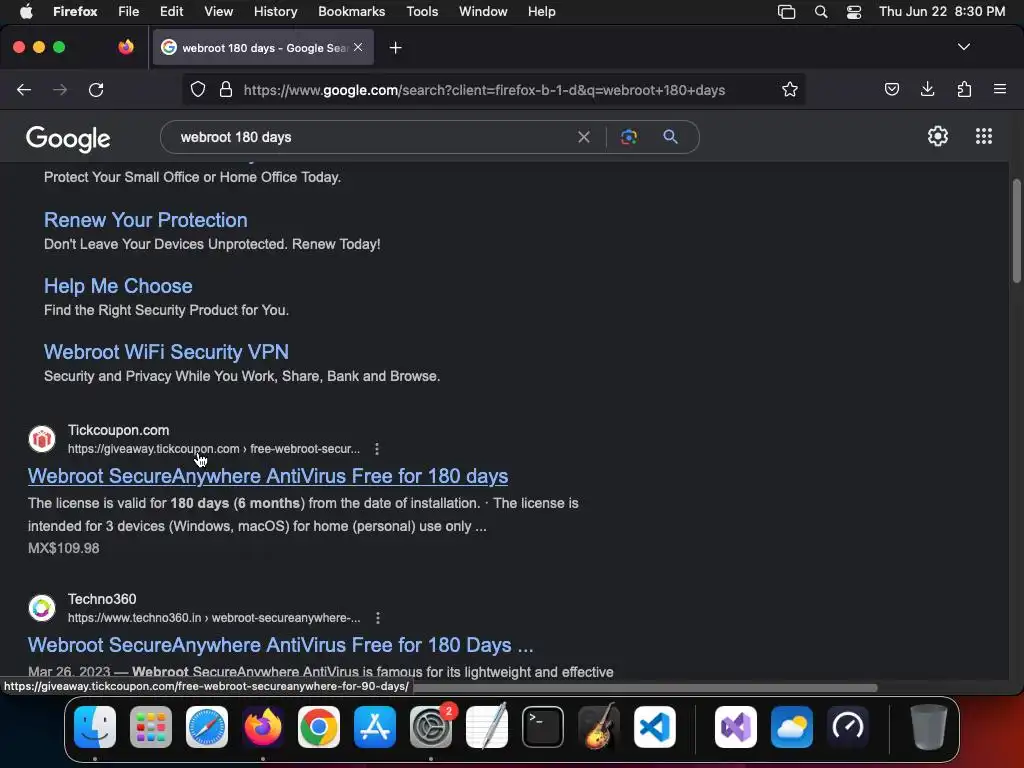Open Techno360 Webroot Free for 180 Days result

[x=281, y=645]
